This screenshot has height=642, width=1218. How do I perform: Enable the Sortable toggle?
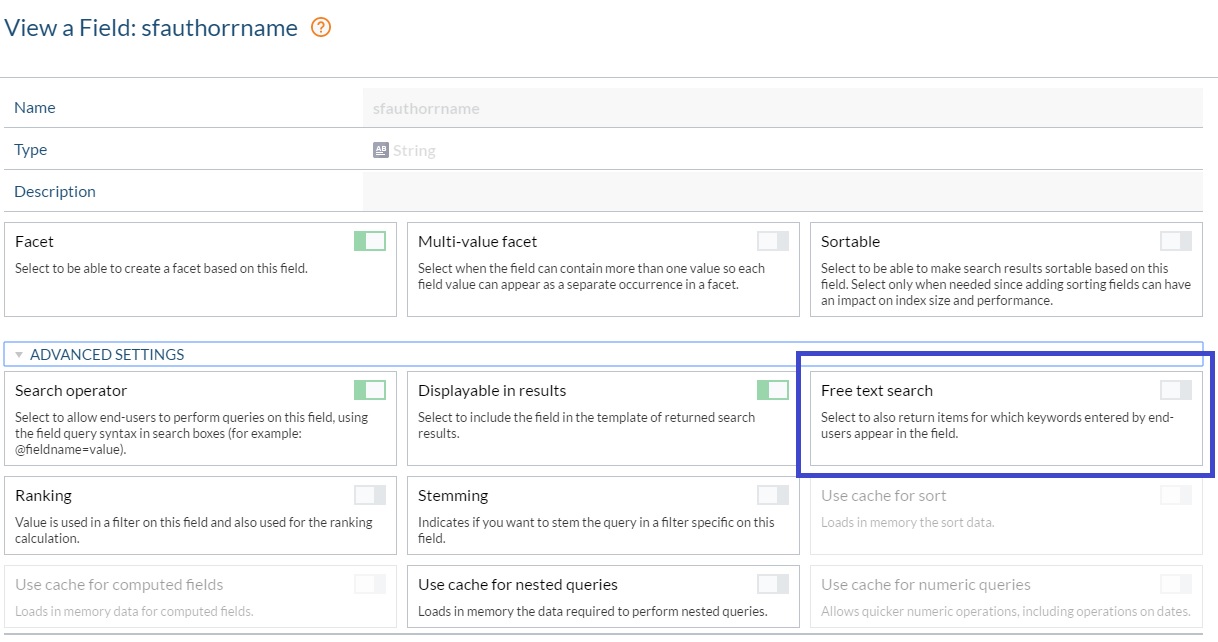point(1176,239)
